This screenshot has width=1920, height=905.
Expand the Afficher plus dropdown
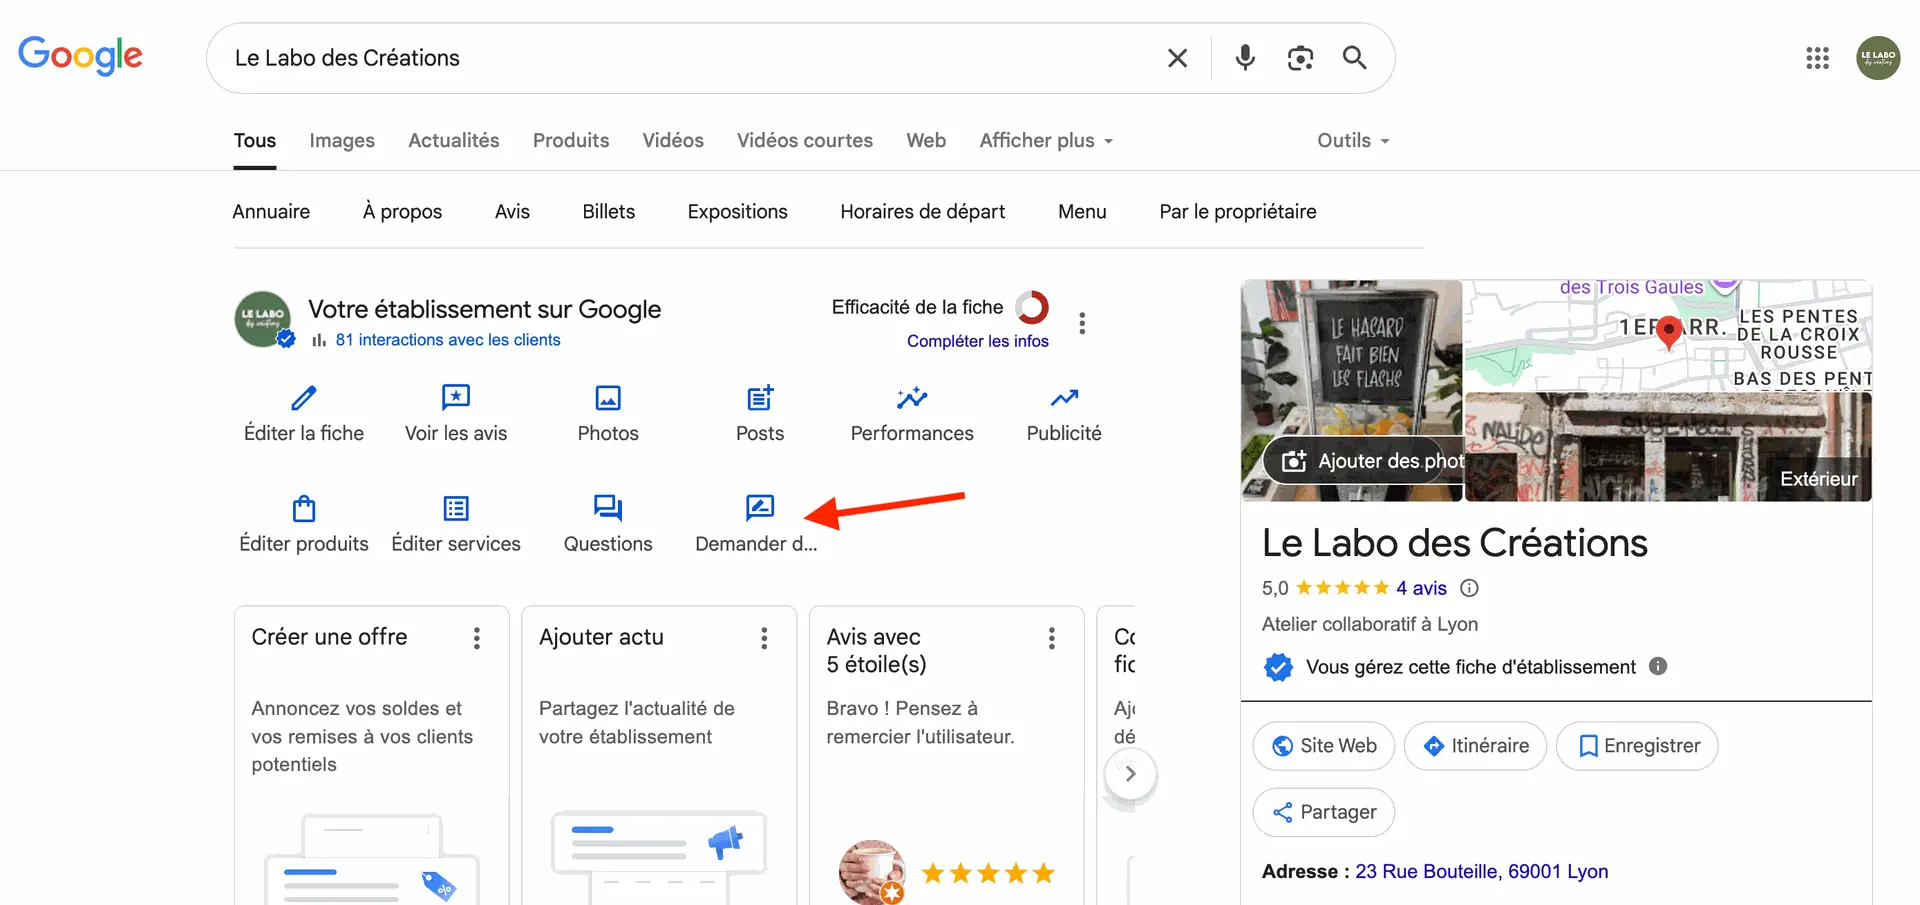(1046, 140)
